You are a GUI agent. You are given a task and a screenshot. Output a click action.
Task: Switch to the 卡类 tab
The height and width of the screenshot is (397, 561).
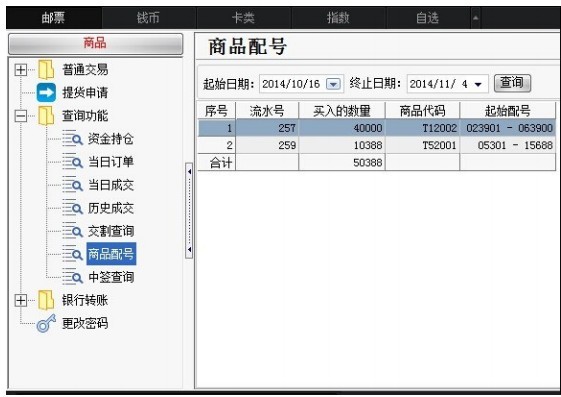coord(243,18)
